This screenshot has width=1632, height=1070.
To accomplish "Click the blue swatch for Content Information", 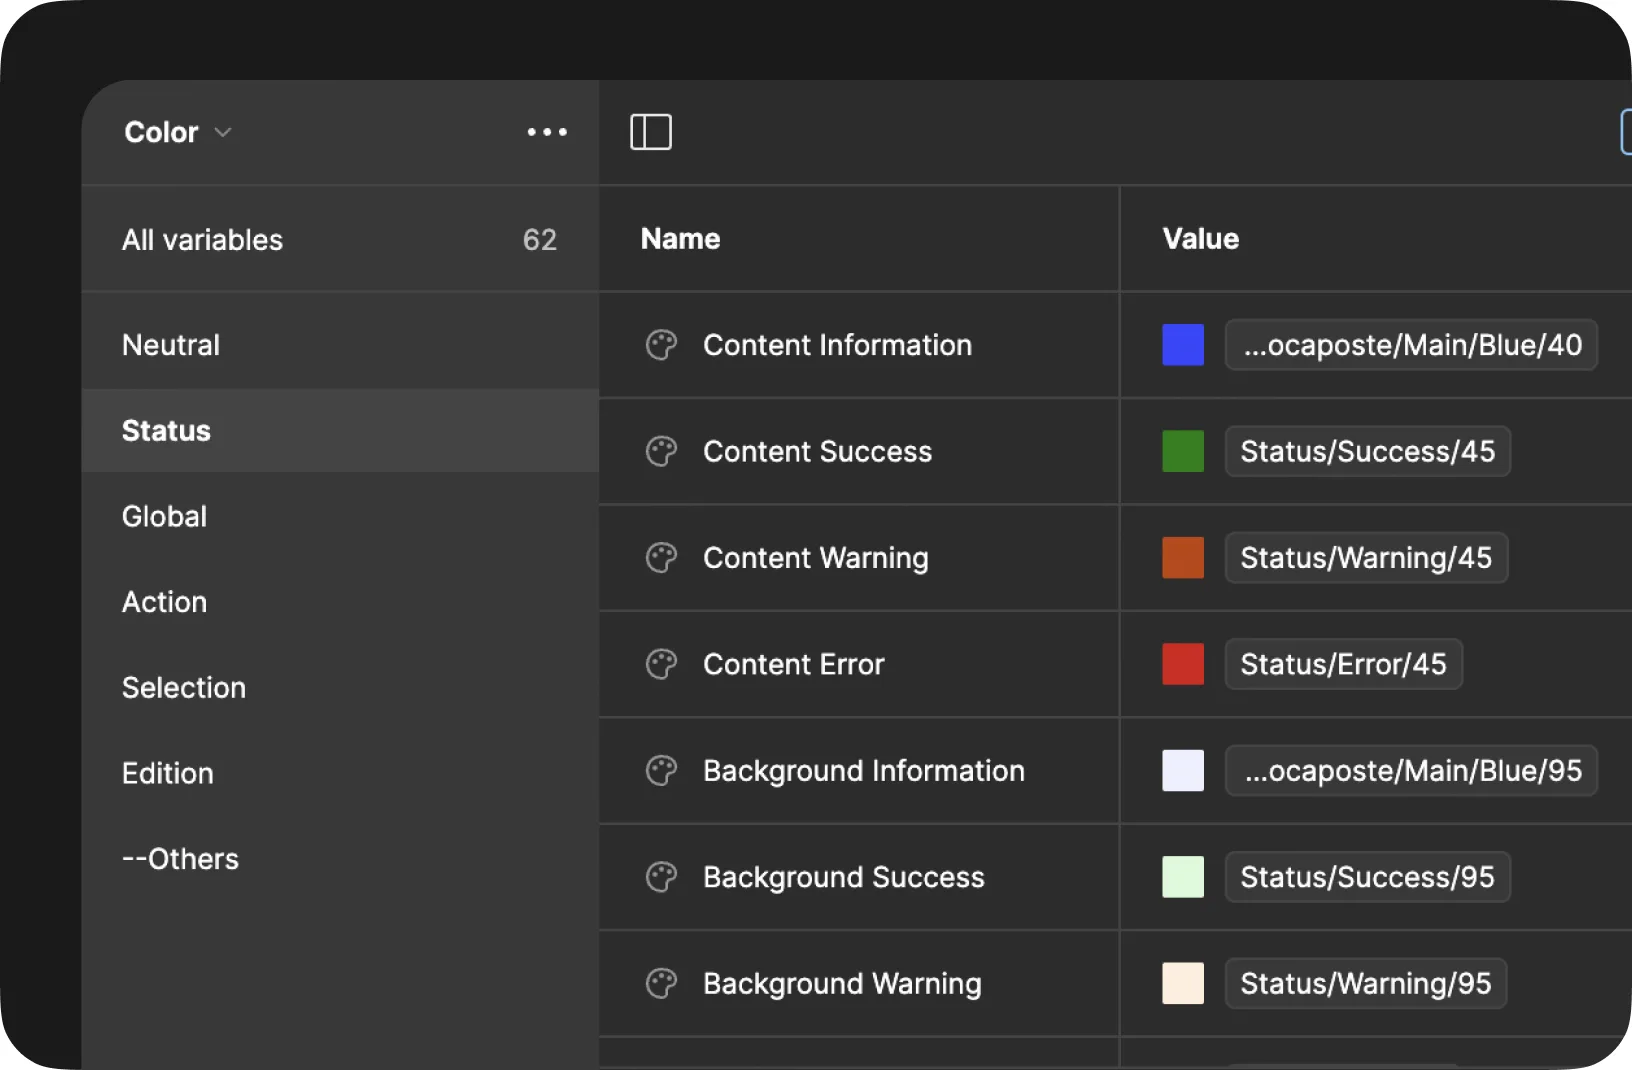I will coord(1183,345).
